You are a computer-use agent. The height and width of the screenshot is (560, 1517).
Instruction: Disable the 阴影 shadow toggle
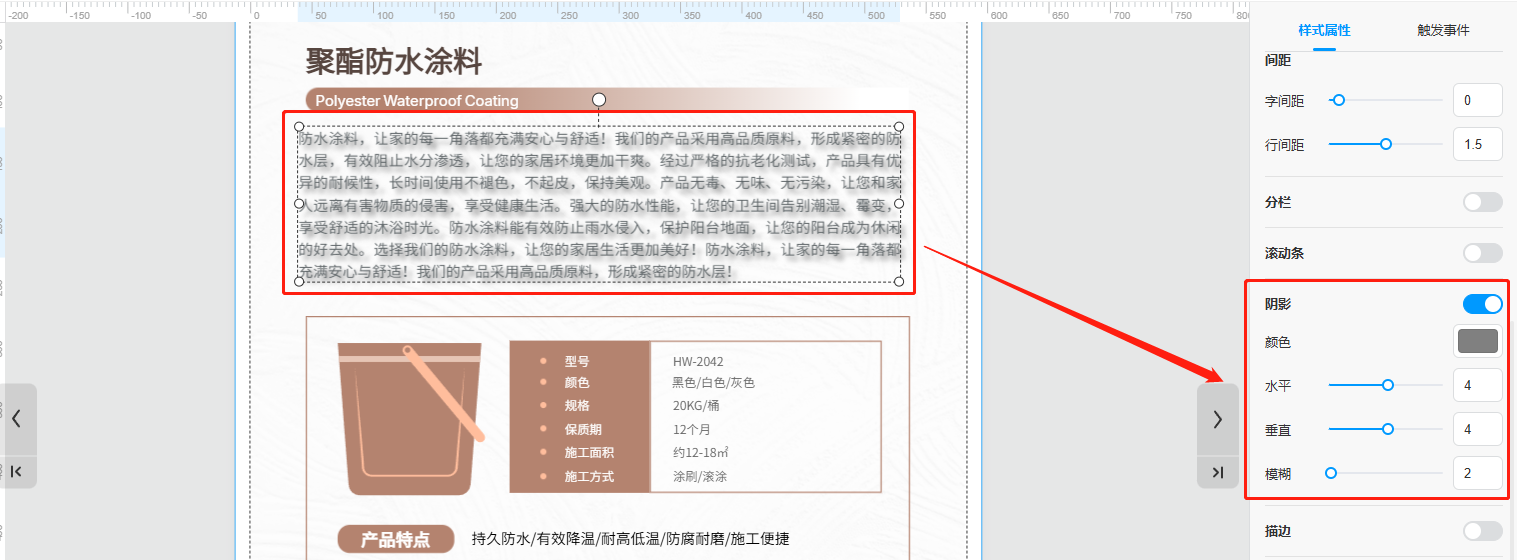[x=1482, y=304]
